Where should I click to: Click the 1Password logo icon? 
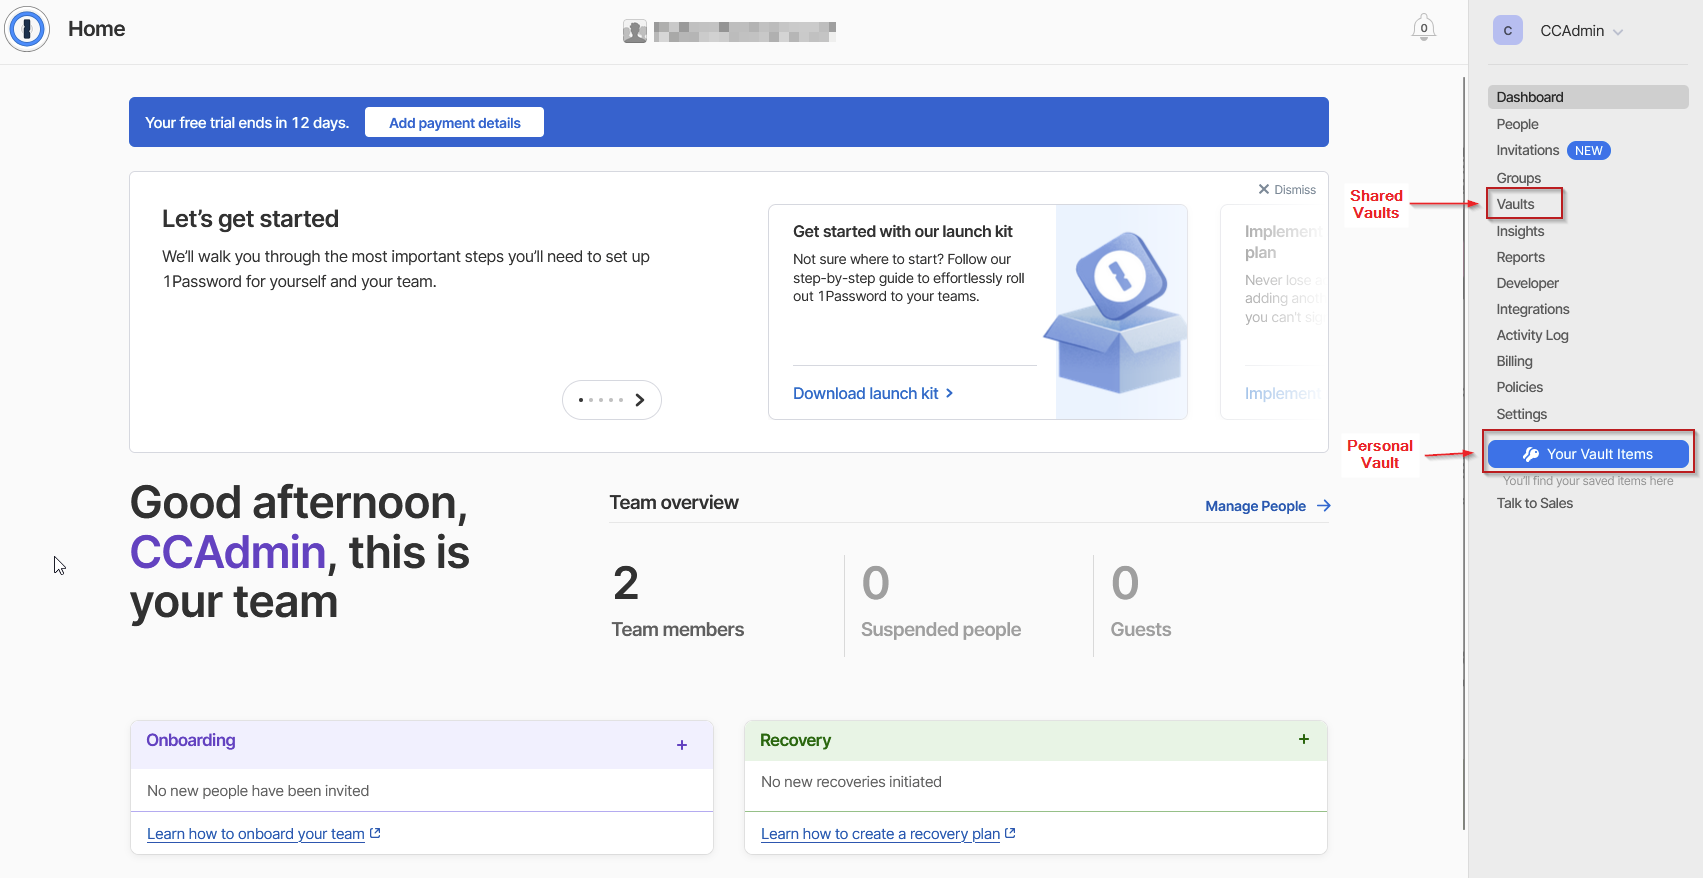(27, 29)
